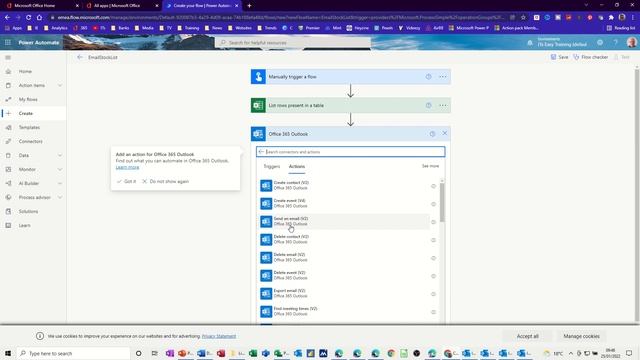The width and height of the screenshot is (640, 360).
Task: Expand the AI Builder sidebar group
Action: point(60,183)
